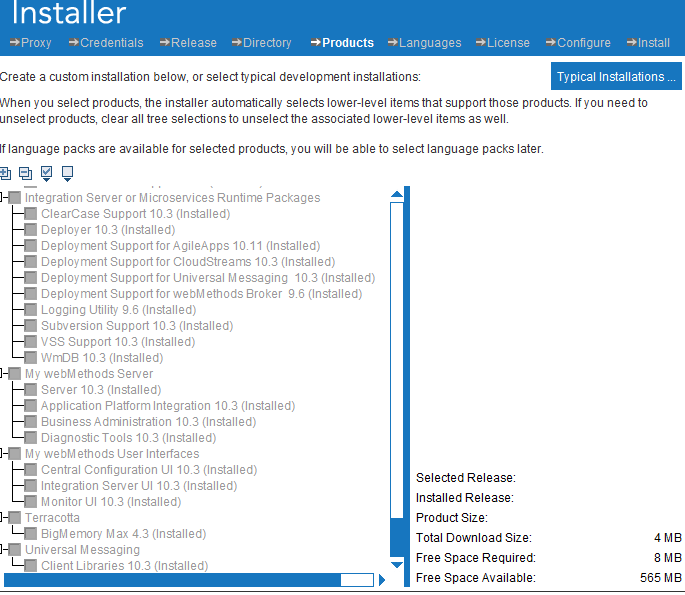Toggle Monitor UI 10.3 checkbox
685x595 pixels.
(31, 502)
